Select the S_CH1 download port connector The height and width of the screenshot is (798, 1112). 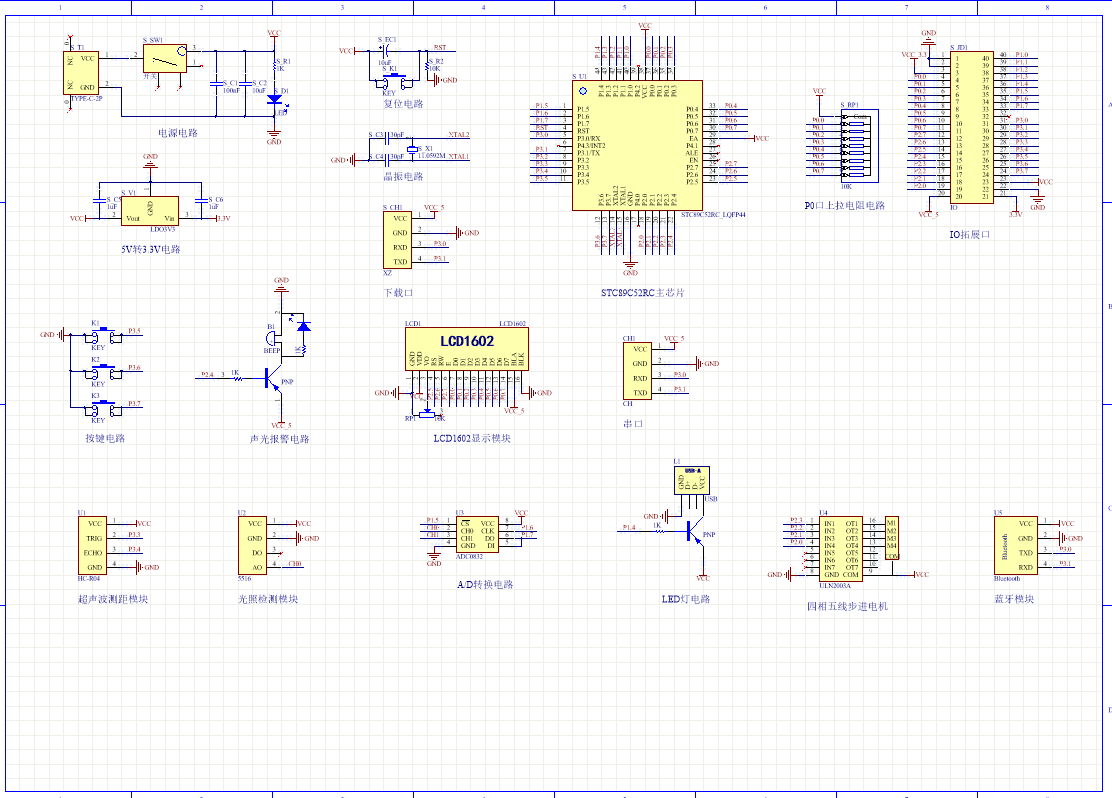(399, 240)
